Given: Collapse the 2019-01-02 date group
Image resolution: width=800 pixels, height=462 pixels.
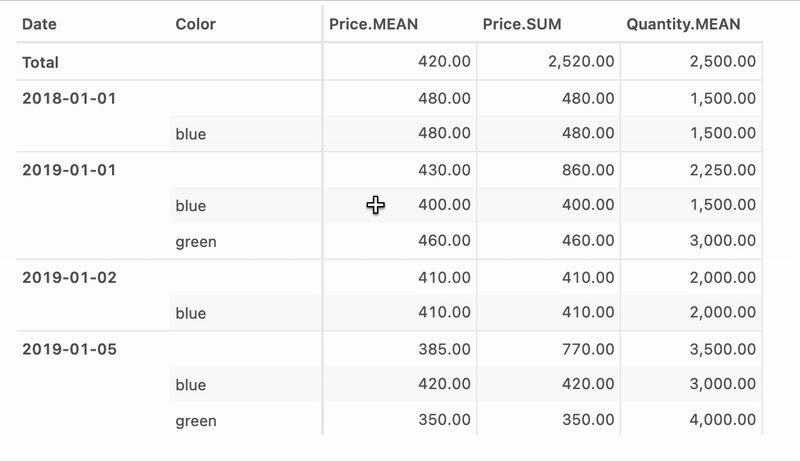Looking at the screenshot, I should [x=69, y=278].
